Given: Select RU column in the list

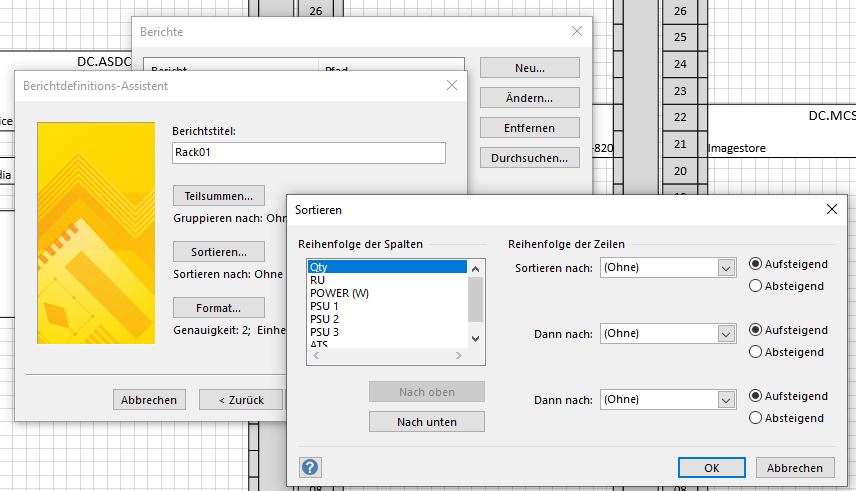Looking at the screenshot, I should click(x=318, y=280).
